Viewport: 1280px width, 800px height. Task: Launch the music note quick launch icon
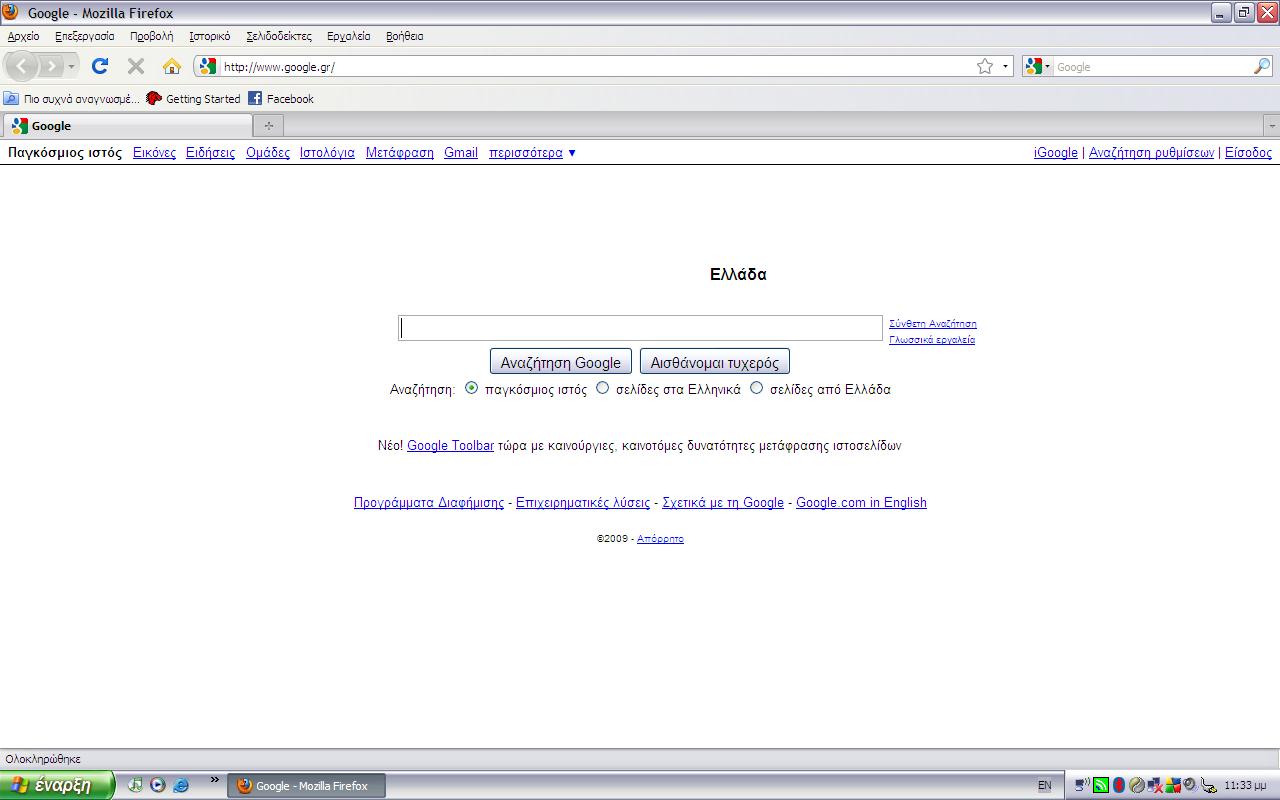tap(135, 785)
